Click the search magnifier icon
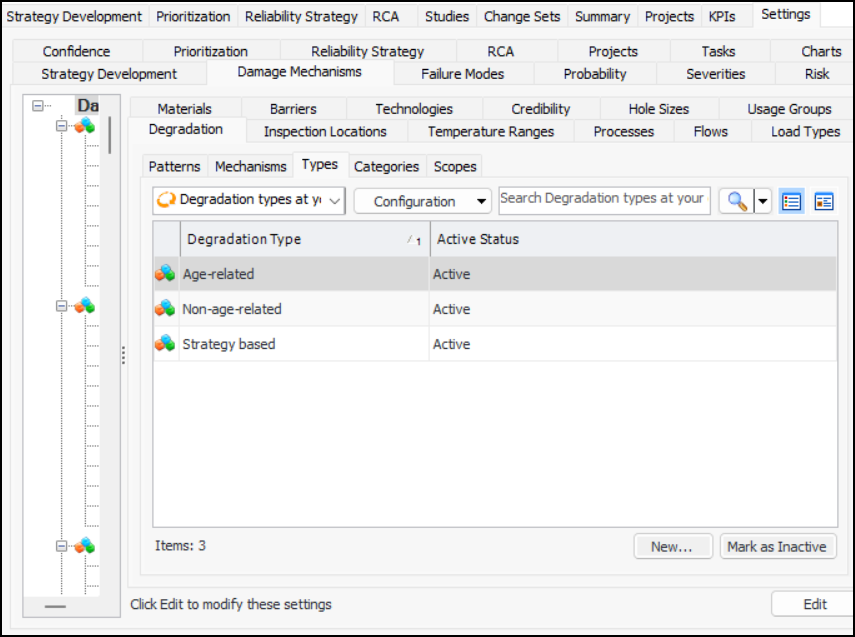 tap(736, 201)
